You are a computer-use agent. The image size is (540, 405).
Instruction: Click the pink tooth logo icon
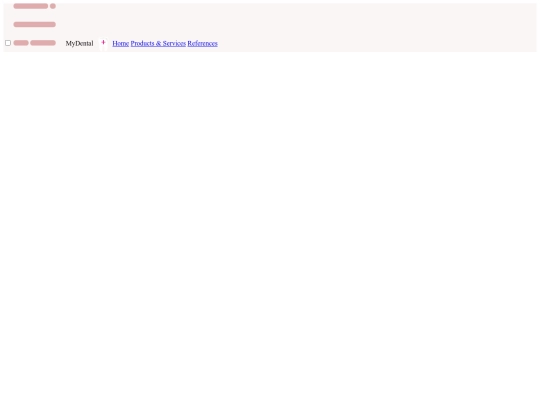tap(103, 43)
